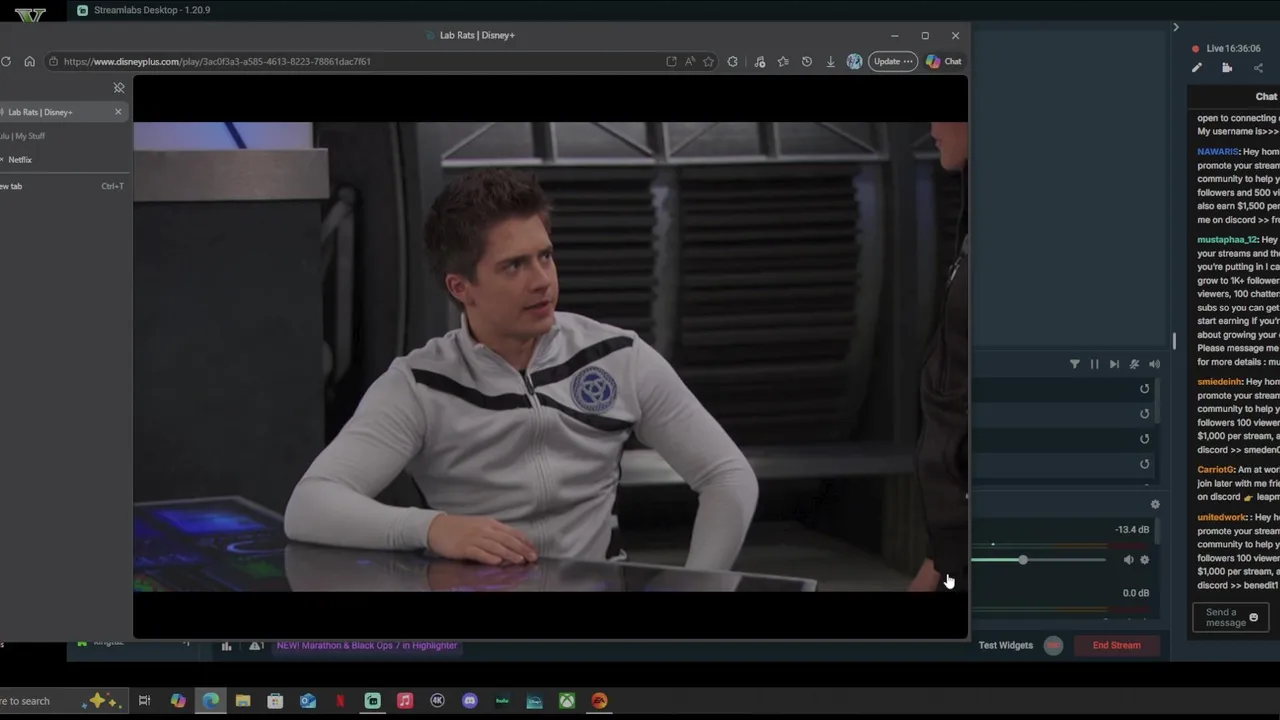This screenshot has height=720, width=1280.
Task: Mute the -13.4 dB audio source
Action: point(1128,560)
